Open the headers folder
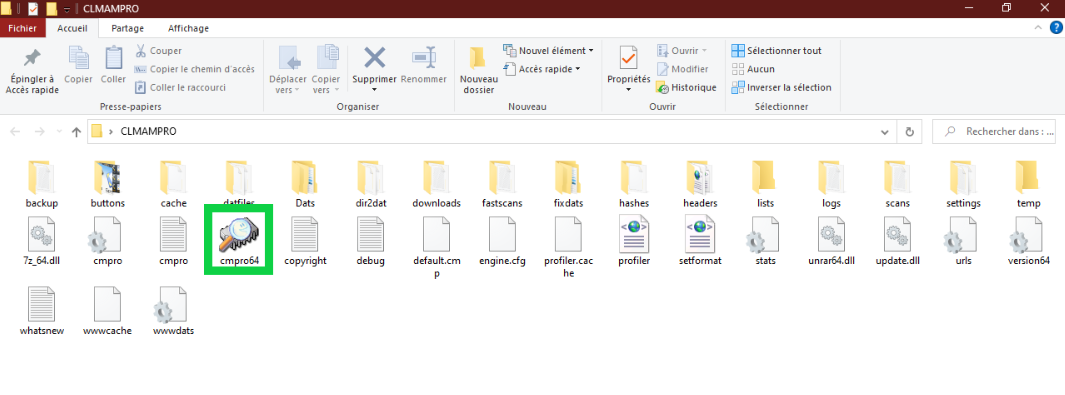Screen dimensions: 1065x395 pos(700,185)
